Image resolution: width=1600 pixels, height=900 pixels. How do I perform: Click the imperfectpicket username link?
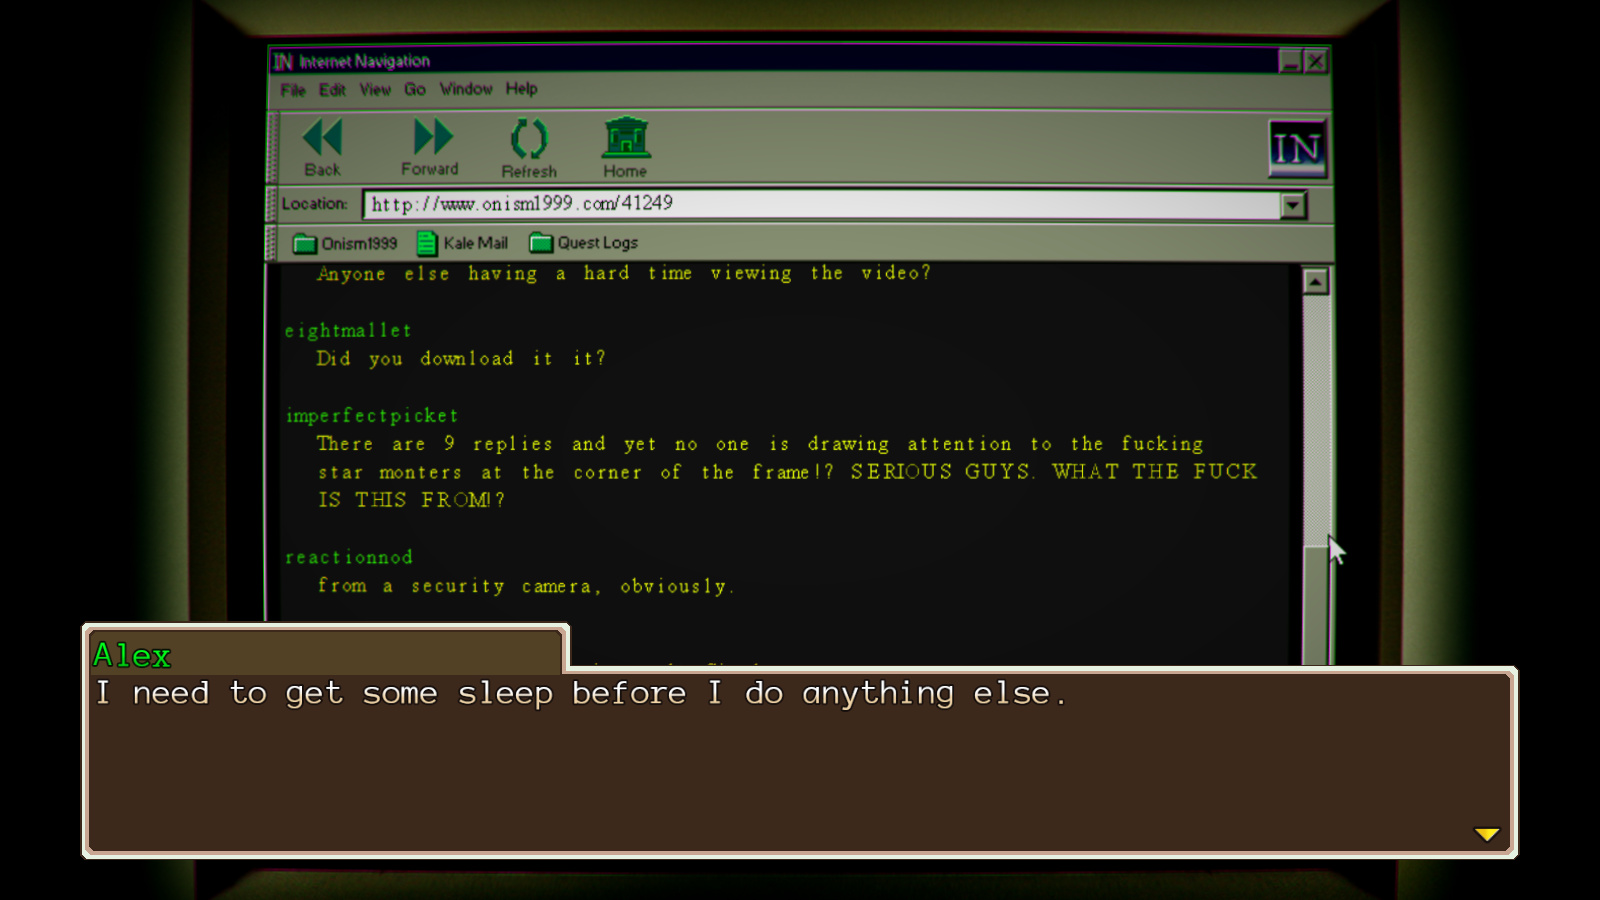pos(372,416)
